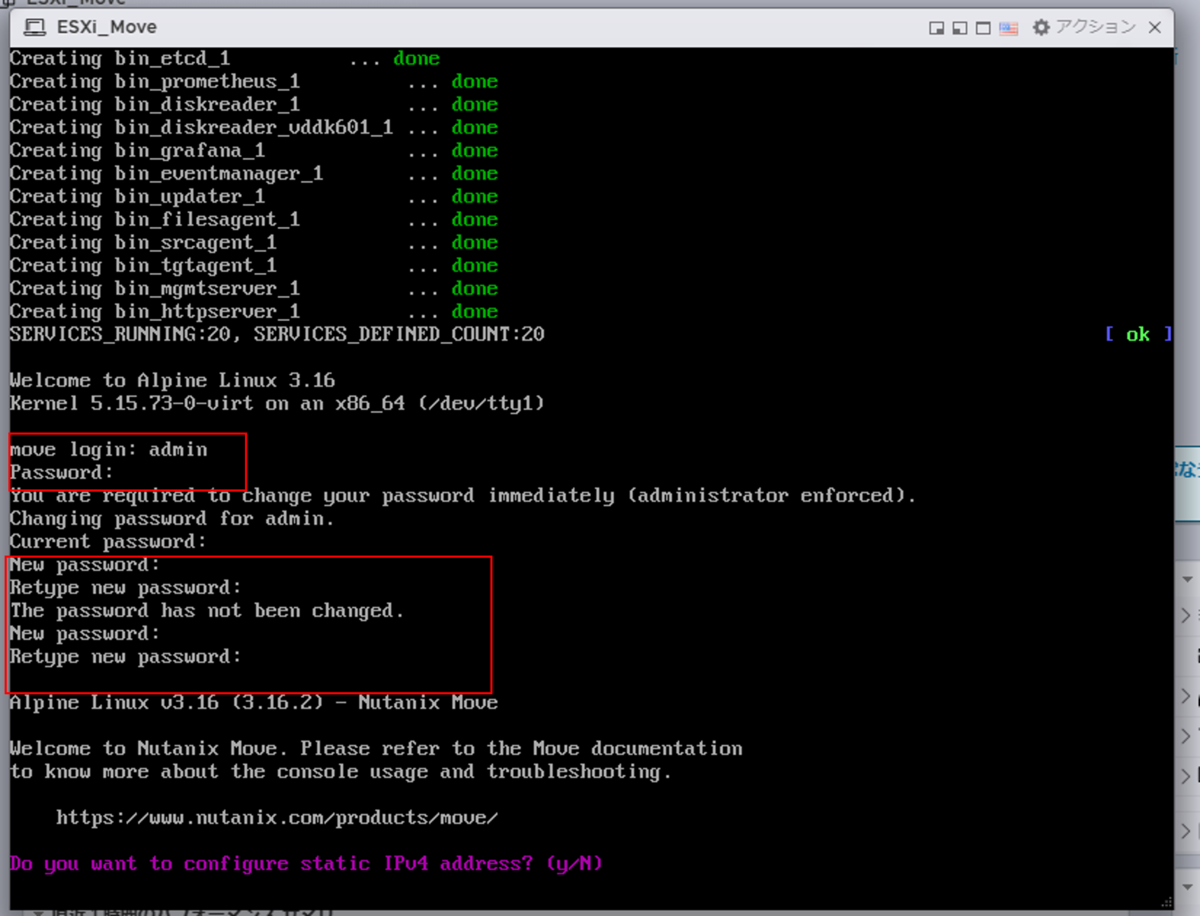Click the 'console usage and troubleshooting' line
Viewport: 1200px width, 916px height.
341,771
